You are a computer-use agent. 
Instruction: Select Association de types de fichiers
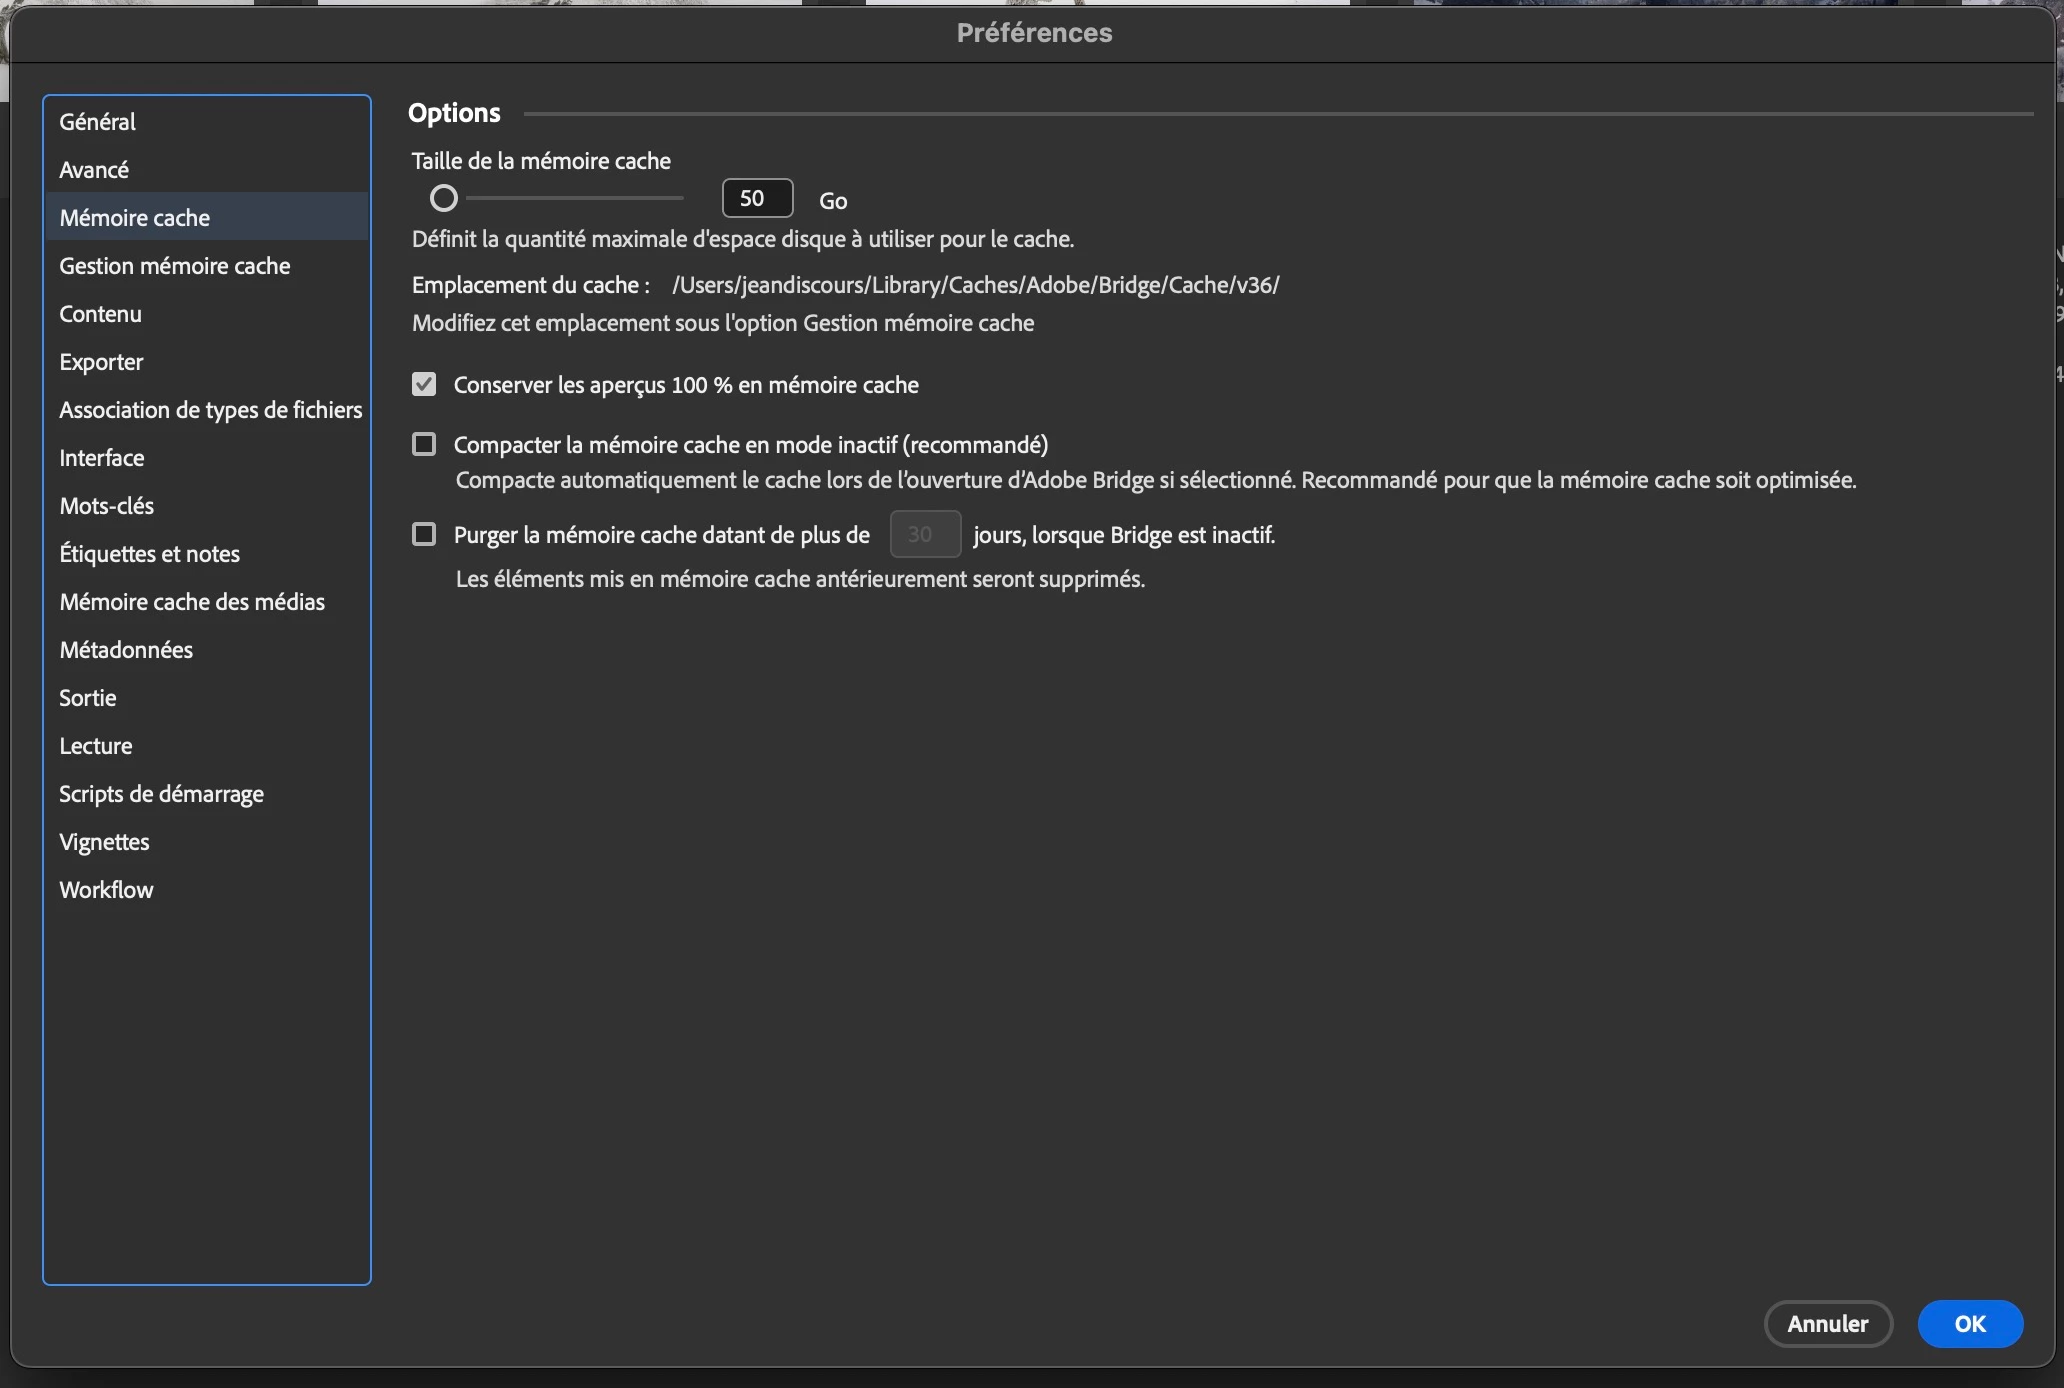click(210, 410)
